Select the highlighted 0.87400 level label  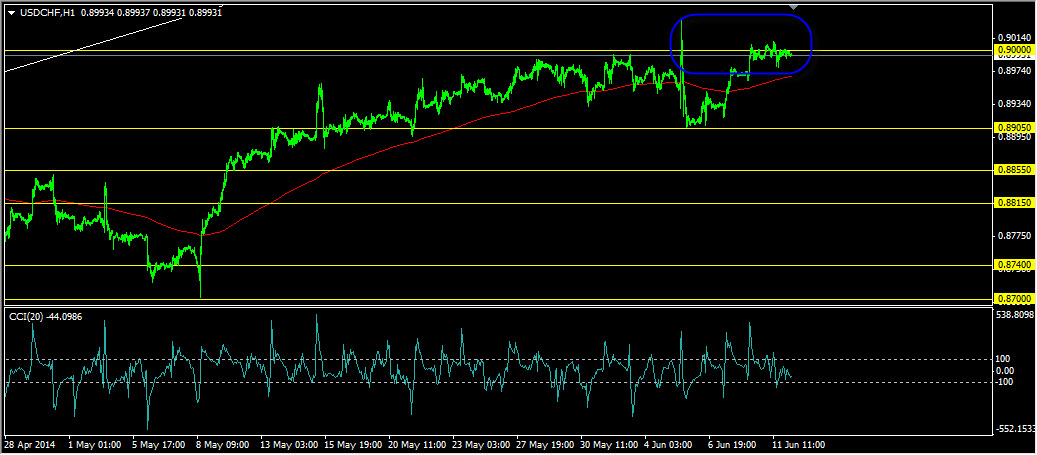[1014, 265]
